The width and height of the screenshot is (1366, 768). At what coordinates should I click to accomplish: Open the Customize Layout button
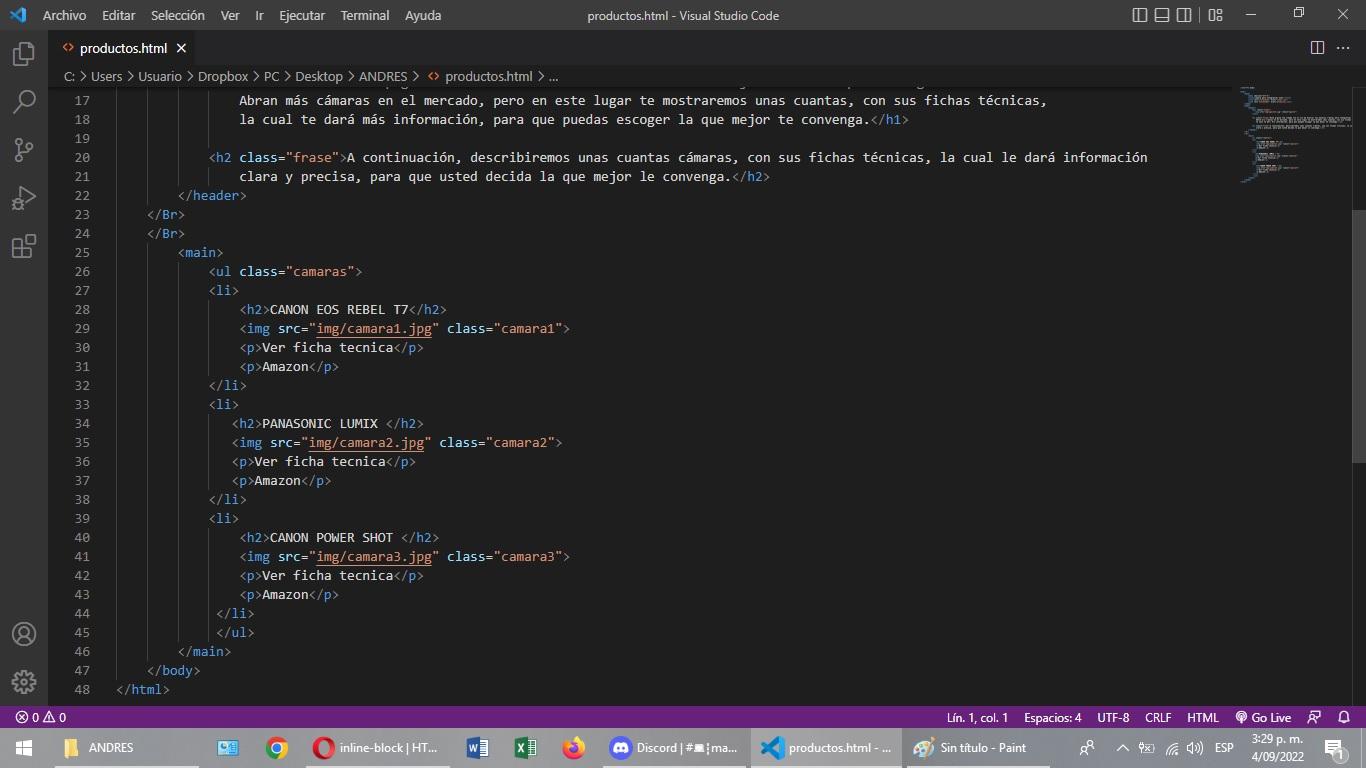[1216, 15]
